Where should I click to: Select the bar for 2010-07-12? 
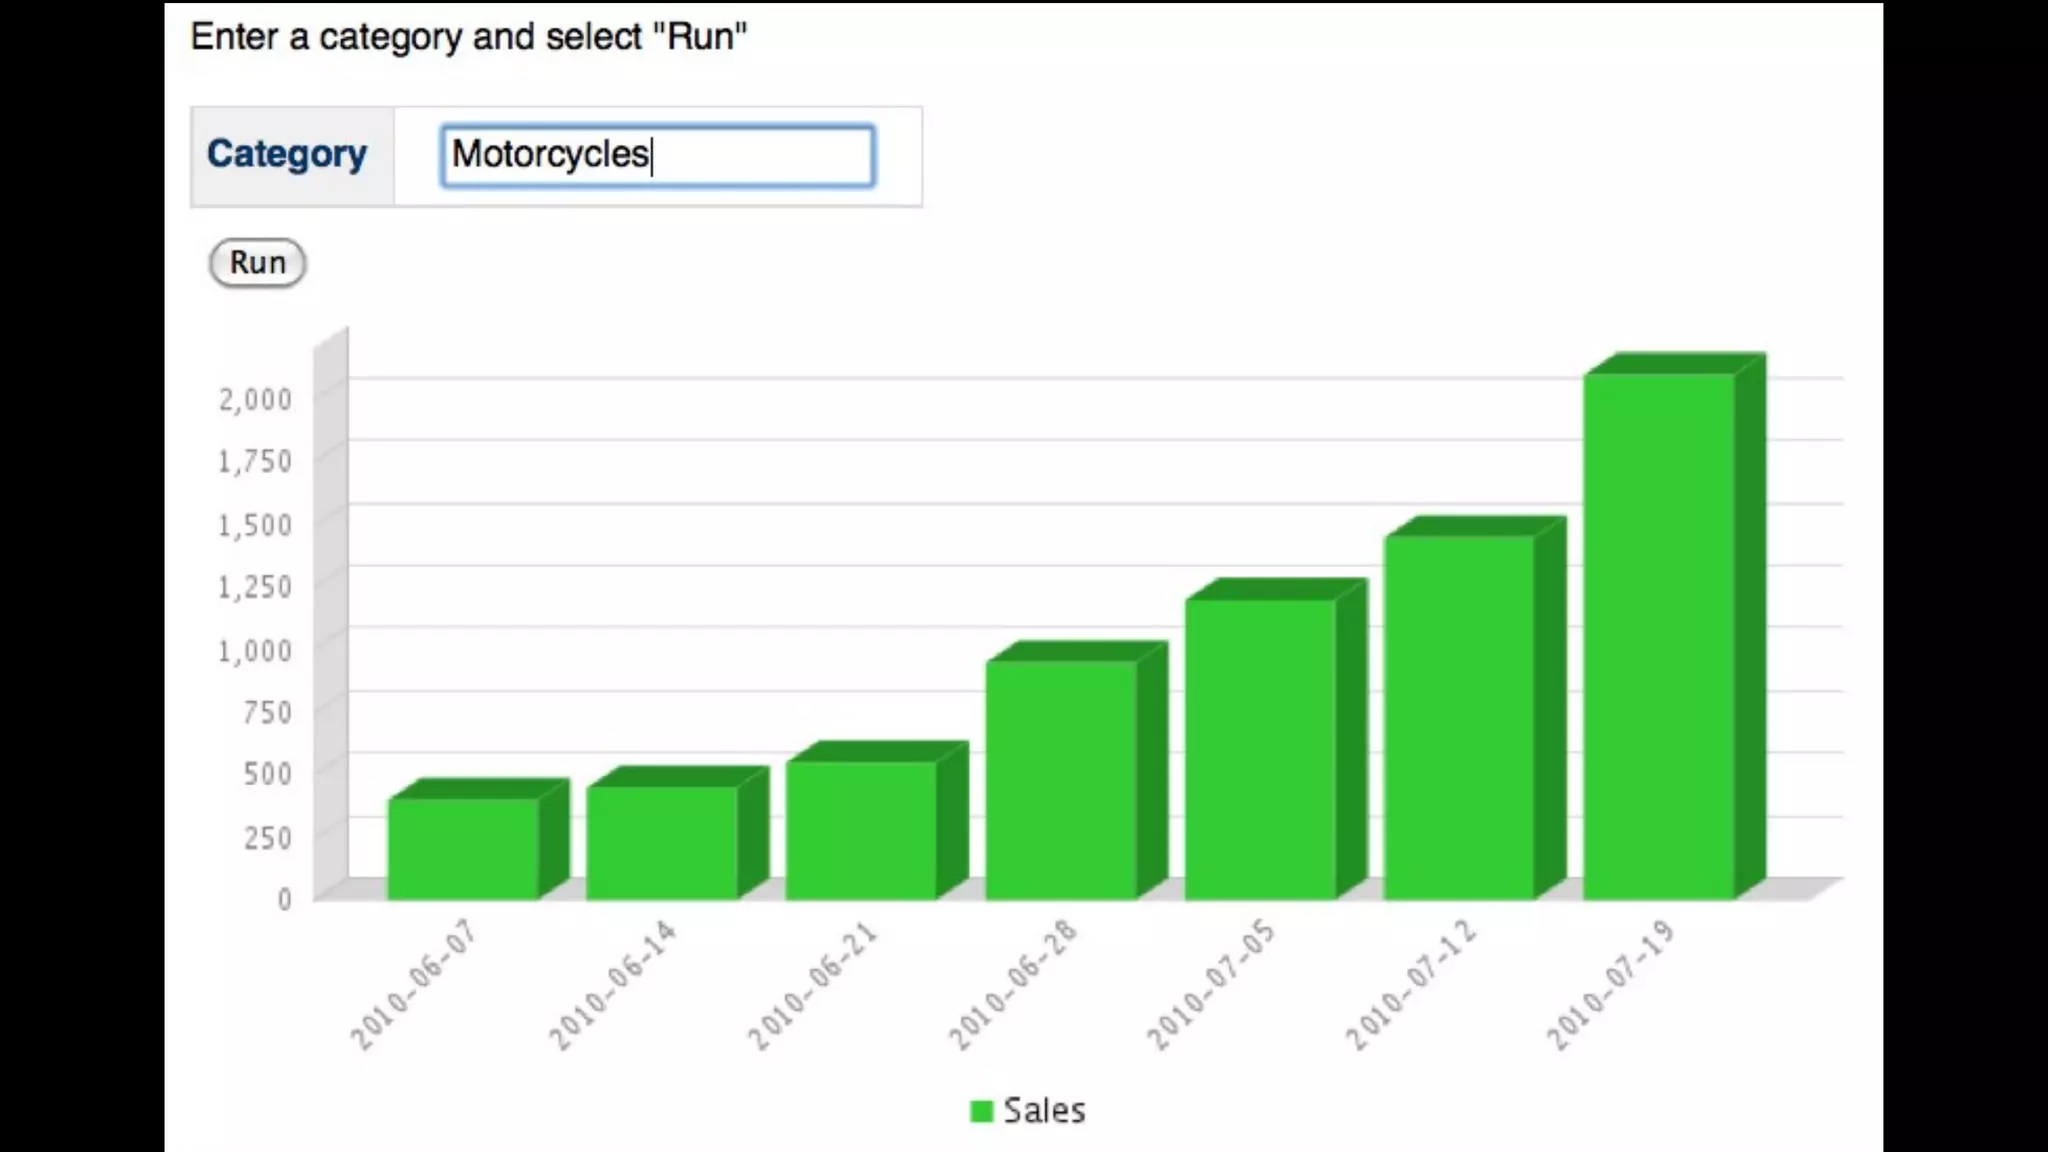1459,717
